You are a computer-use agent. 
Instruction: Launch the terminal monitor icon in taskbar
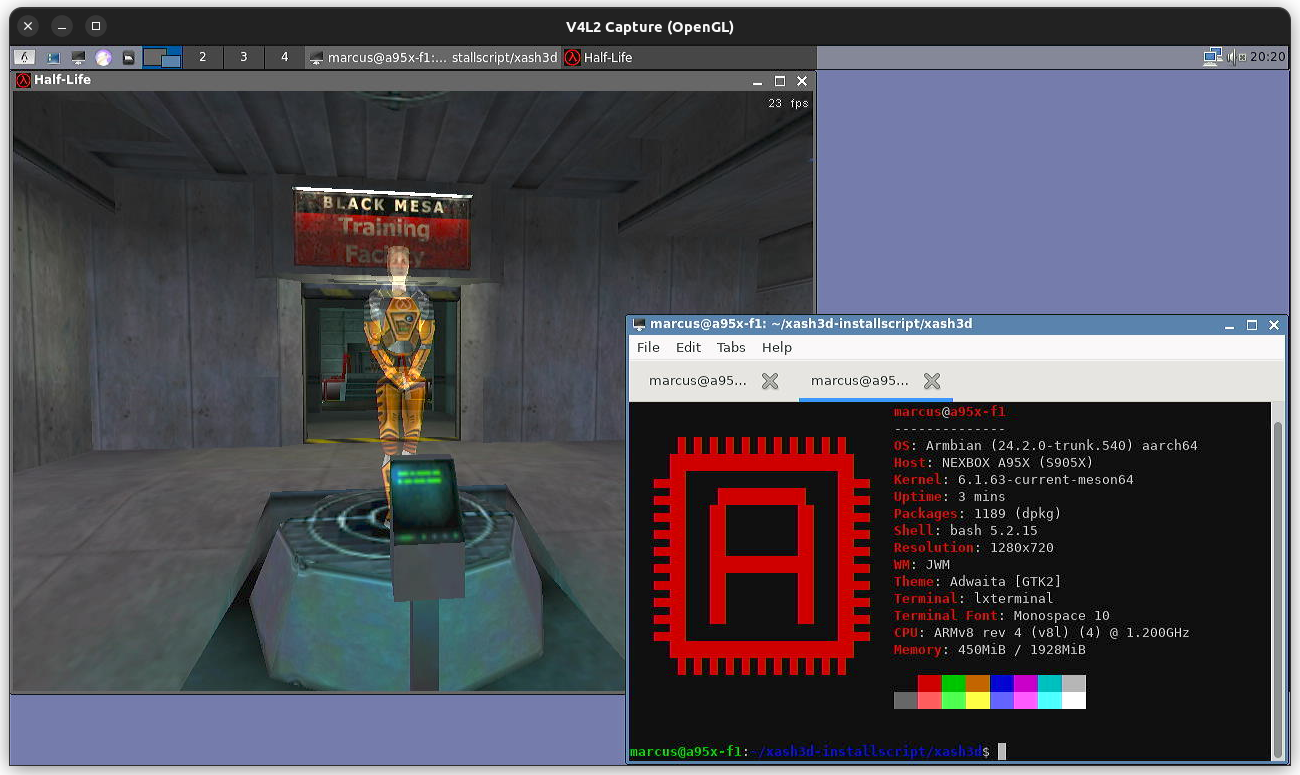78,58
